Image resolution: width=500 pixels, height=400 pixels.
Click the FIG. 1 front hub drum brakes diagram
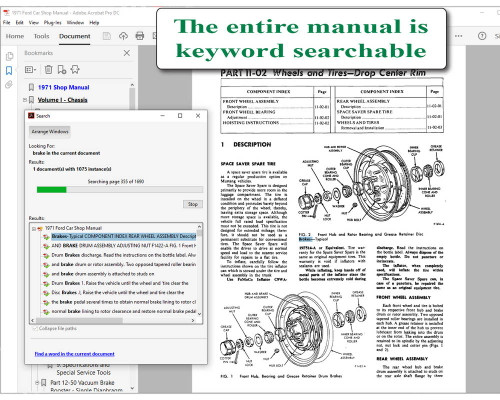tap(292, 331)
